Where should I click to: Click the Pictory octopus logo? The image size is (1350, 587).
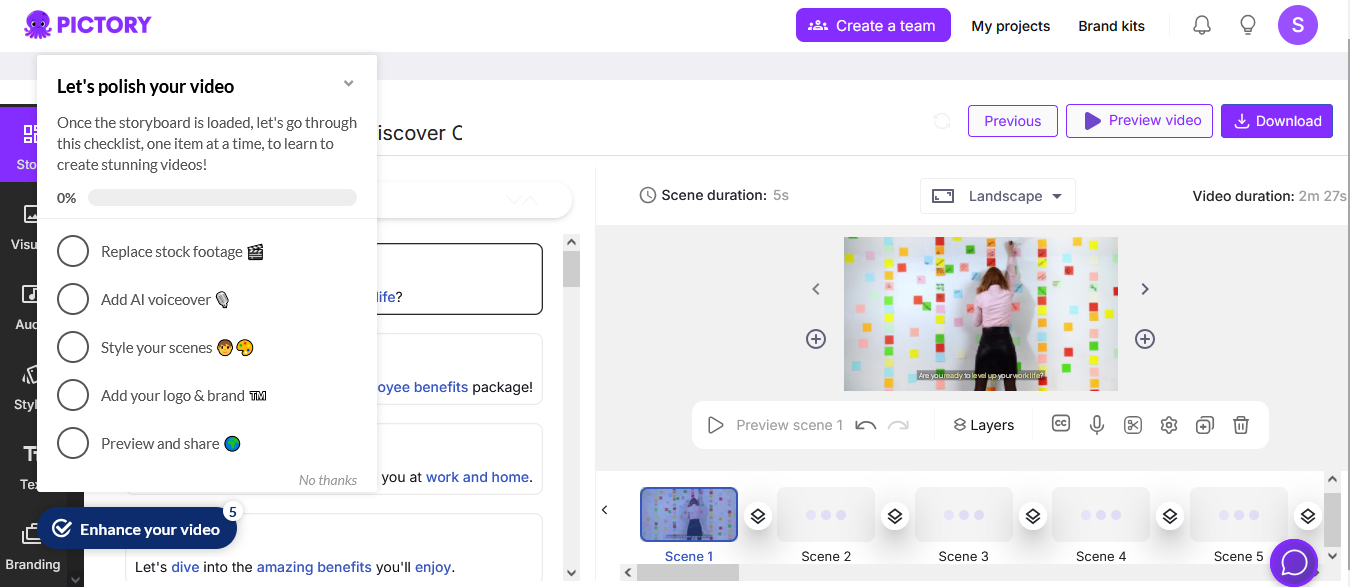(88, 25)
